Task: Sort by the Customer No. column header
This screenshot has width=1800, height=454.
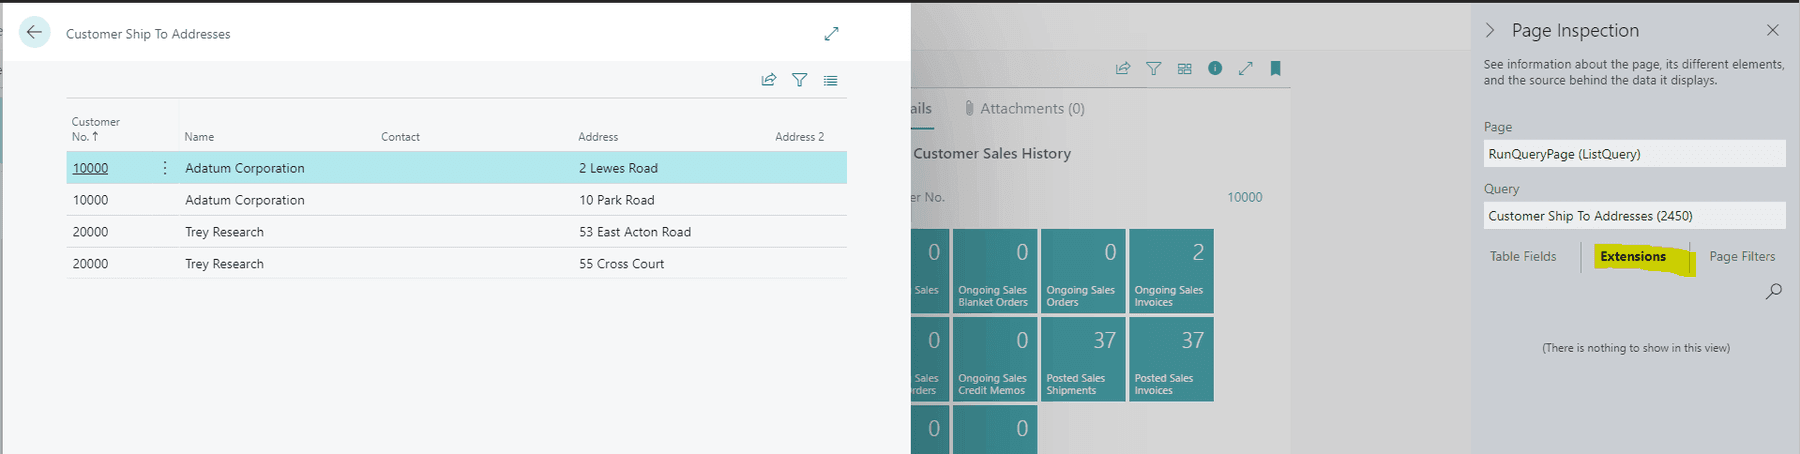Action: [x=96, y=129]
